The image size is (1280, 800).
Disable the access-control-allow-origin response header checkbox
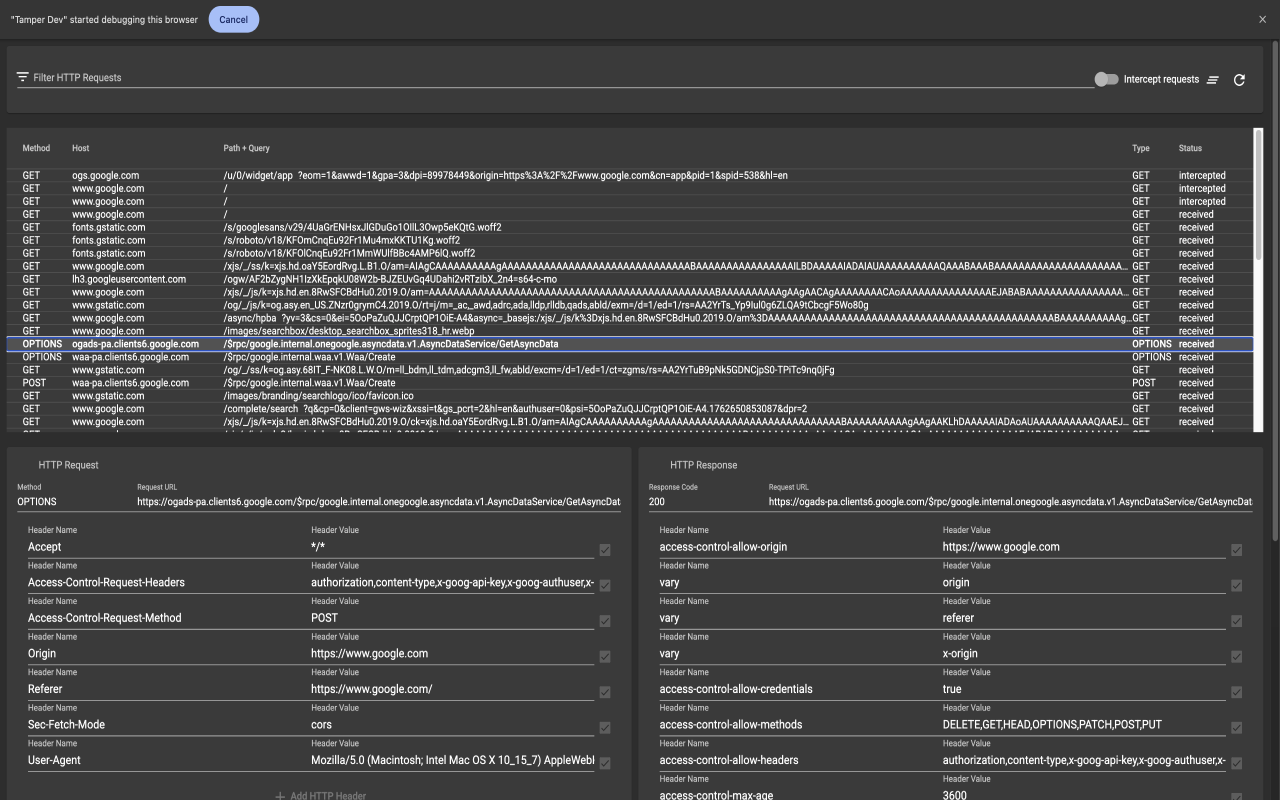point(1236,550)
